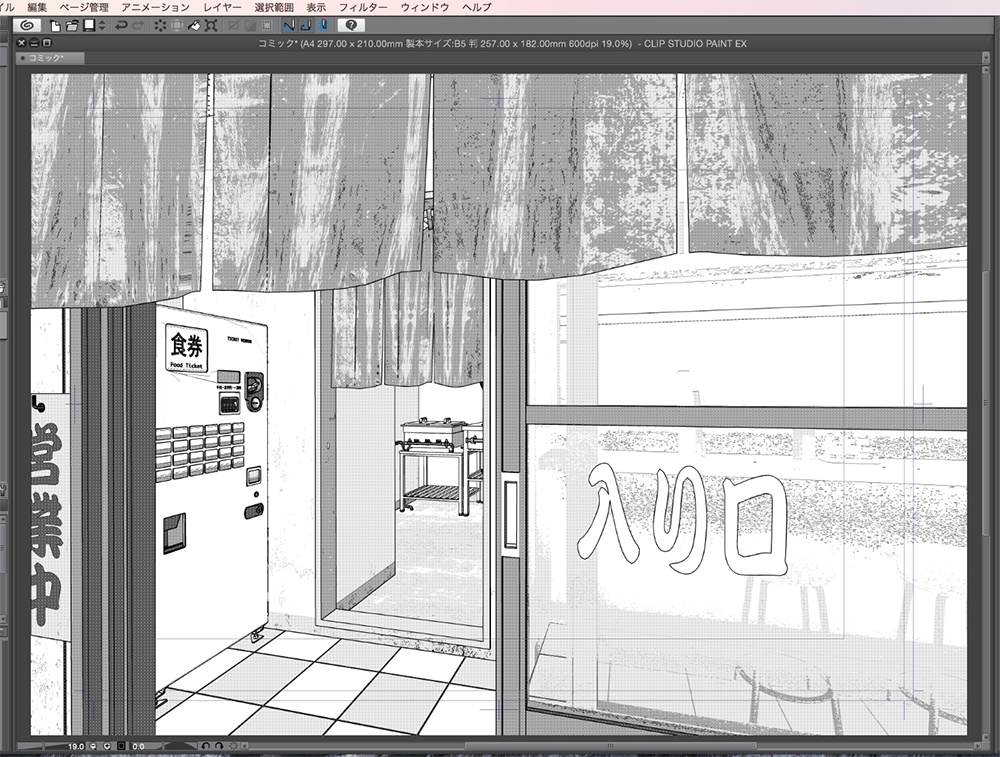Click the Open file folder icon
The height and width of the screenshot is (757, 1000).
(72, 26)
